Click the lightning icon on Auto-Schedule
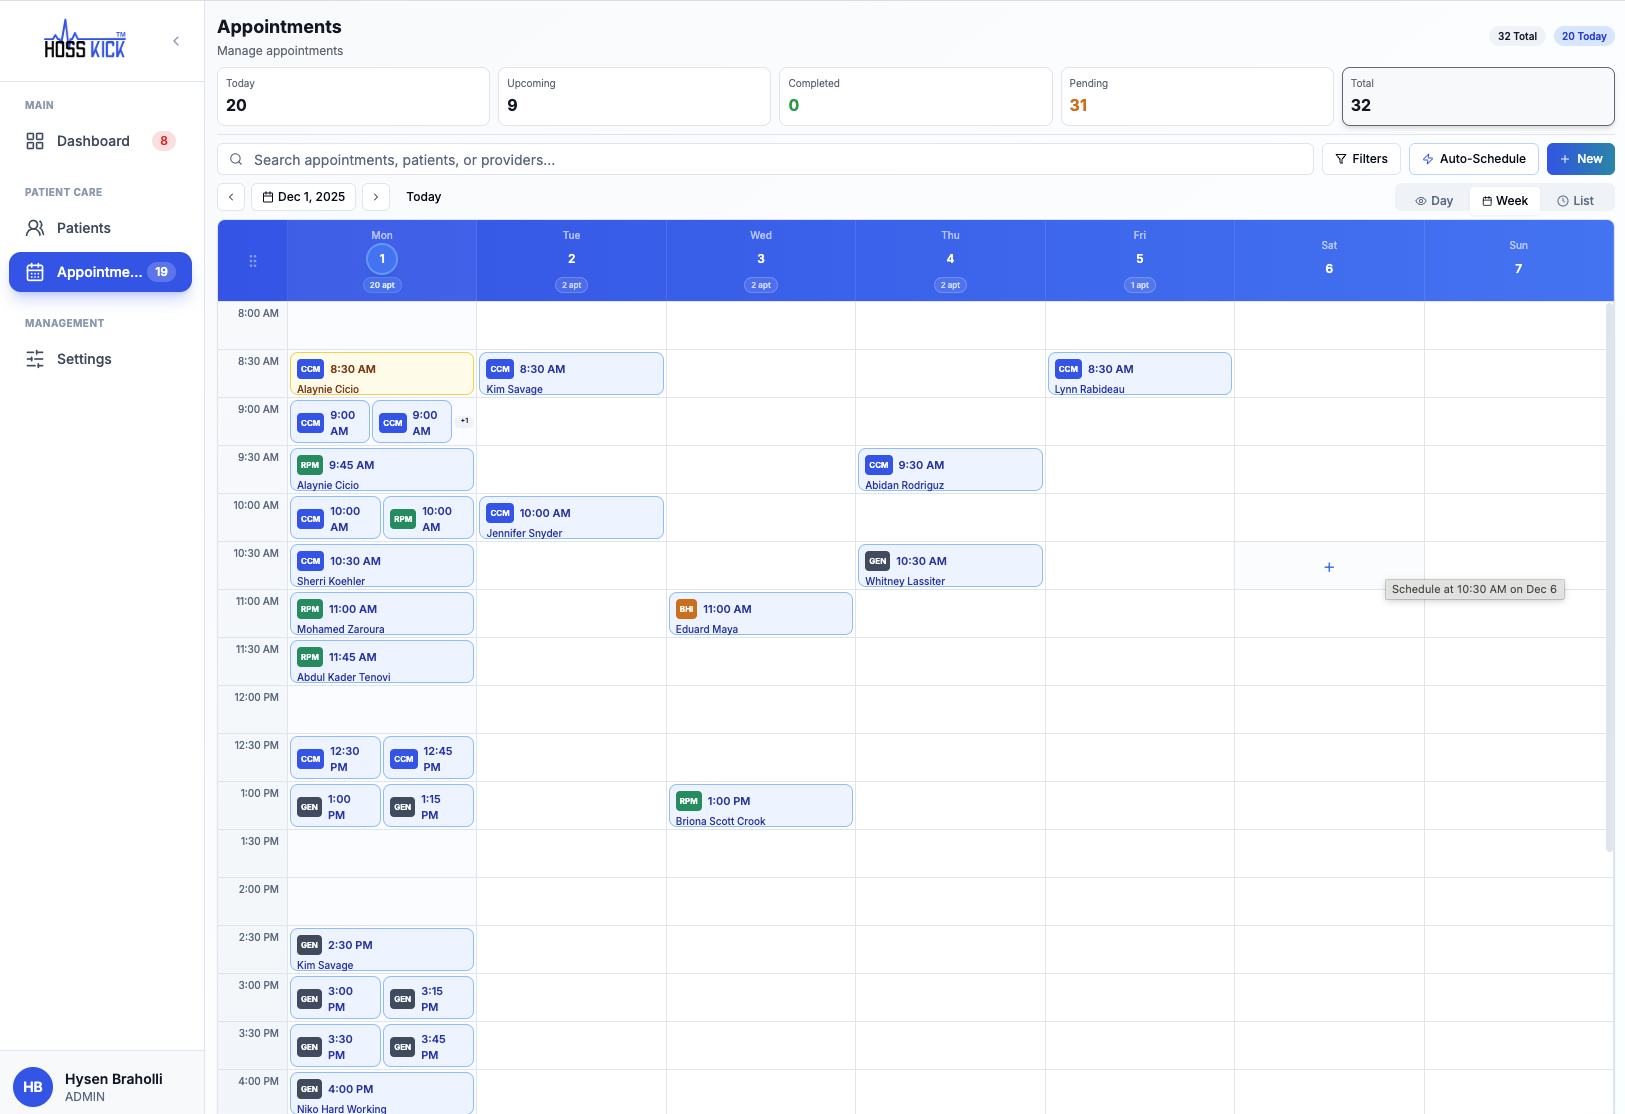Screen dimensions: 1625x1114 [x=1428, y=159]
